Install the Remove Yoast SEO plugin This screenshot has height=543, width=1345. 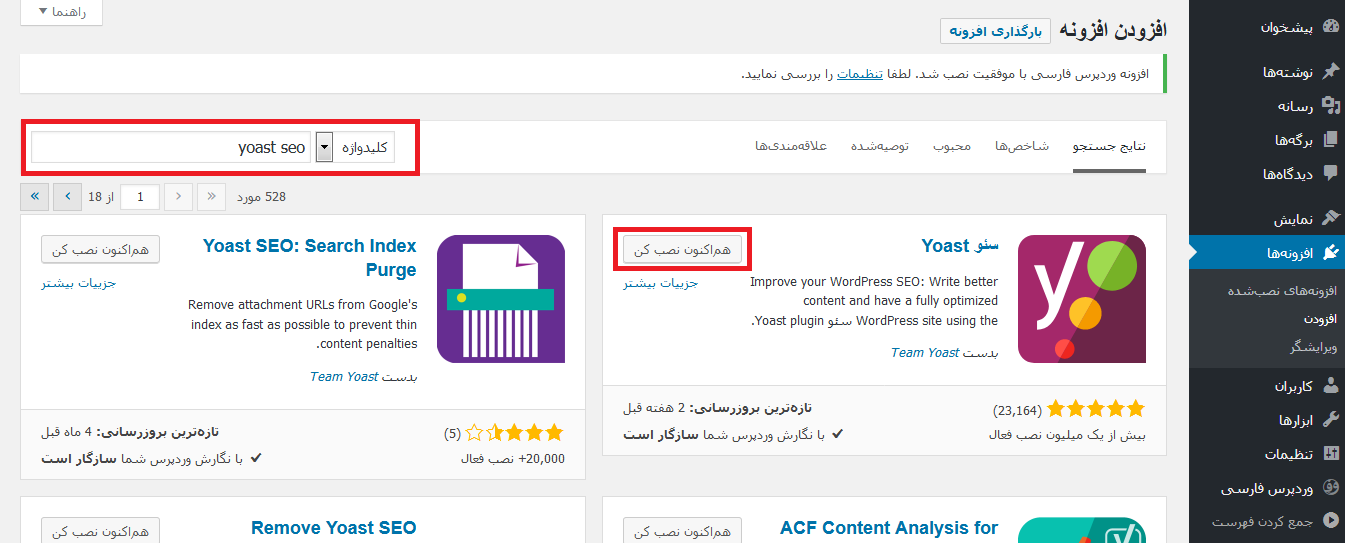pos(101,531)
